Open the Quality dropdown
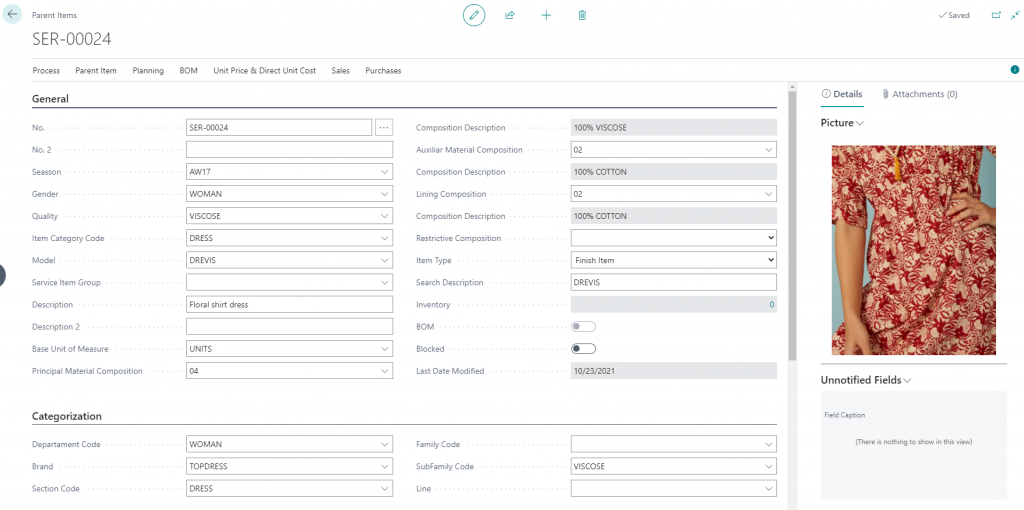 coord(384,216)
